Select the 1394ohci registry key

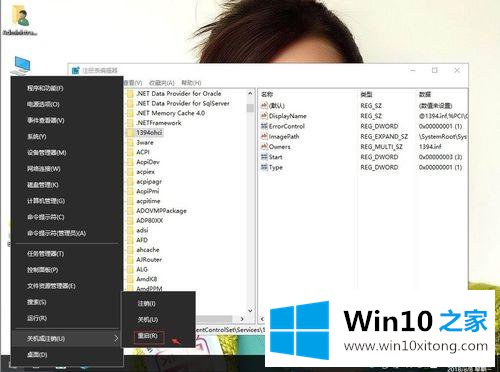[x=149, y=133]
